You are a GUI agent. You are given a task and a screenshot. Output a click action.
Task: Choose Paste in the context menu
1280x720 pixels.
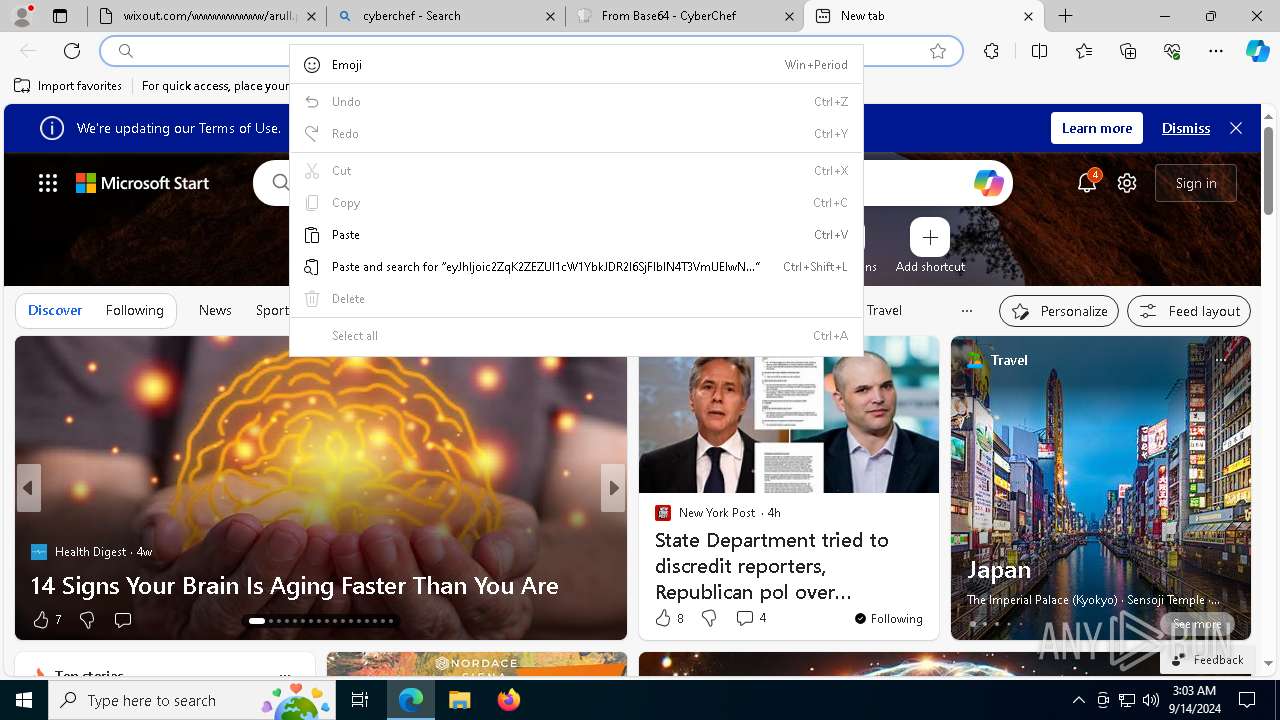click(576, 235)
